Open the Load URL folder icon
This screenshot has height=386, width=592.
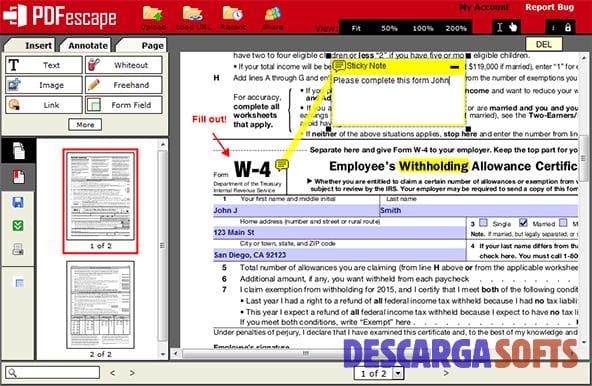tap(193, 14)
